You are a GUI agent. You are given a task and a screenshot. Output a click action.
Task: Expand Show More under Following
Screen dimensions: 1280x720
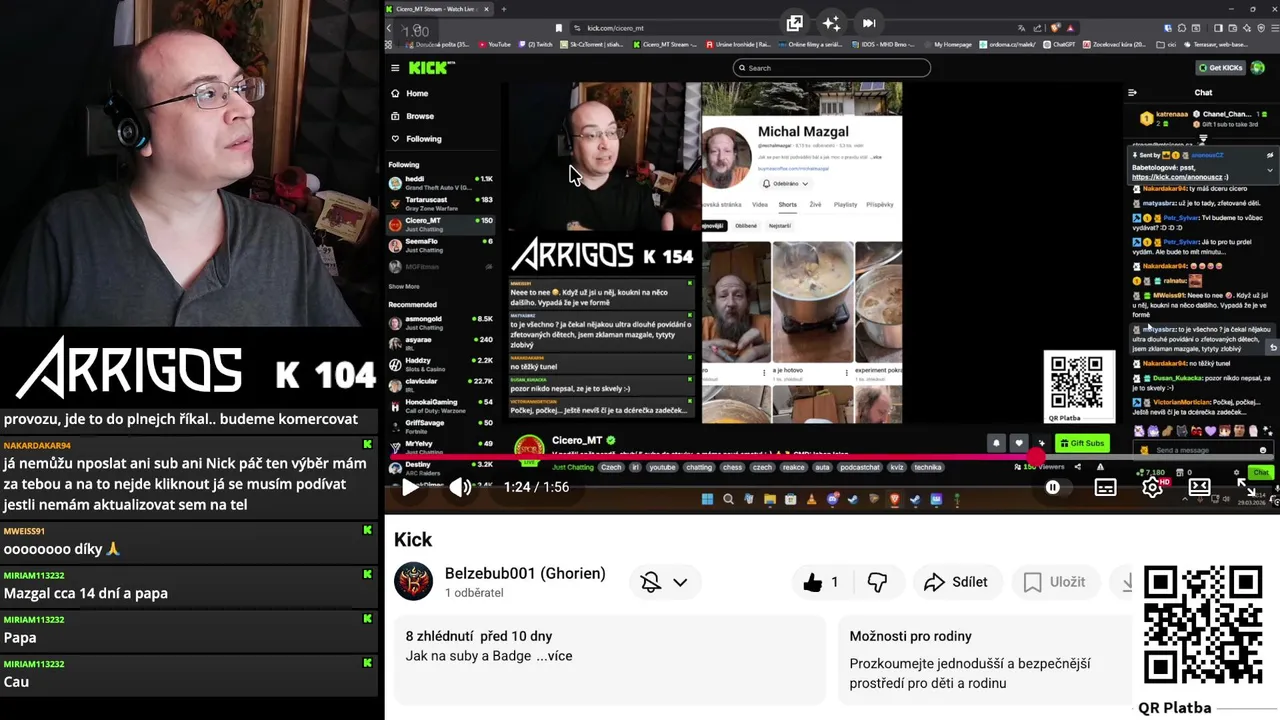point(404,287)
